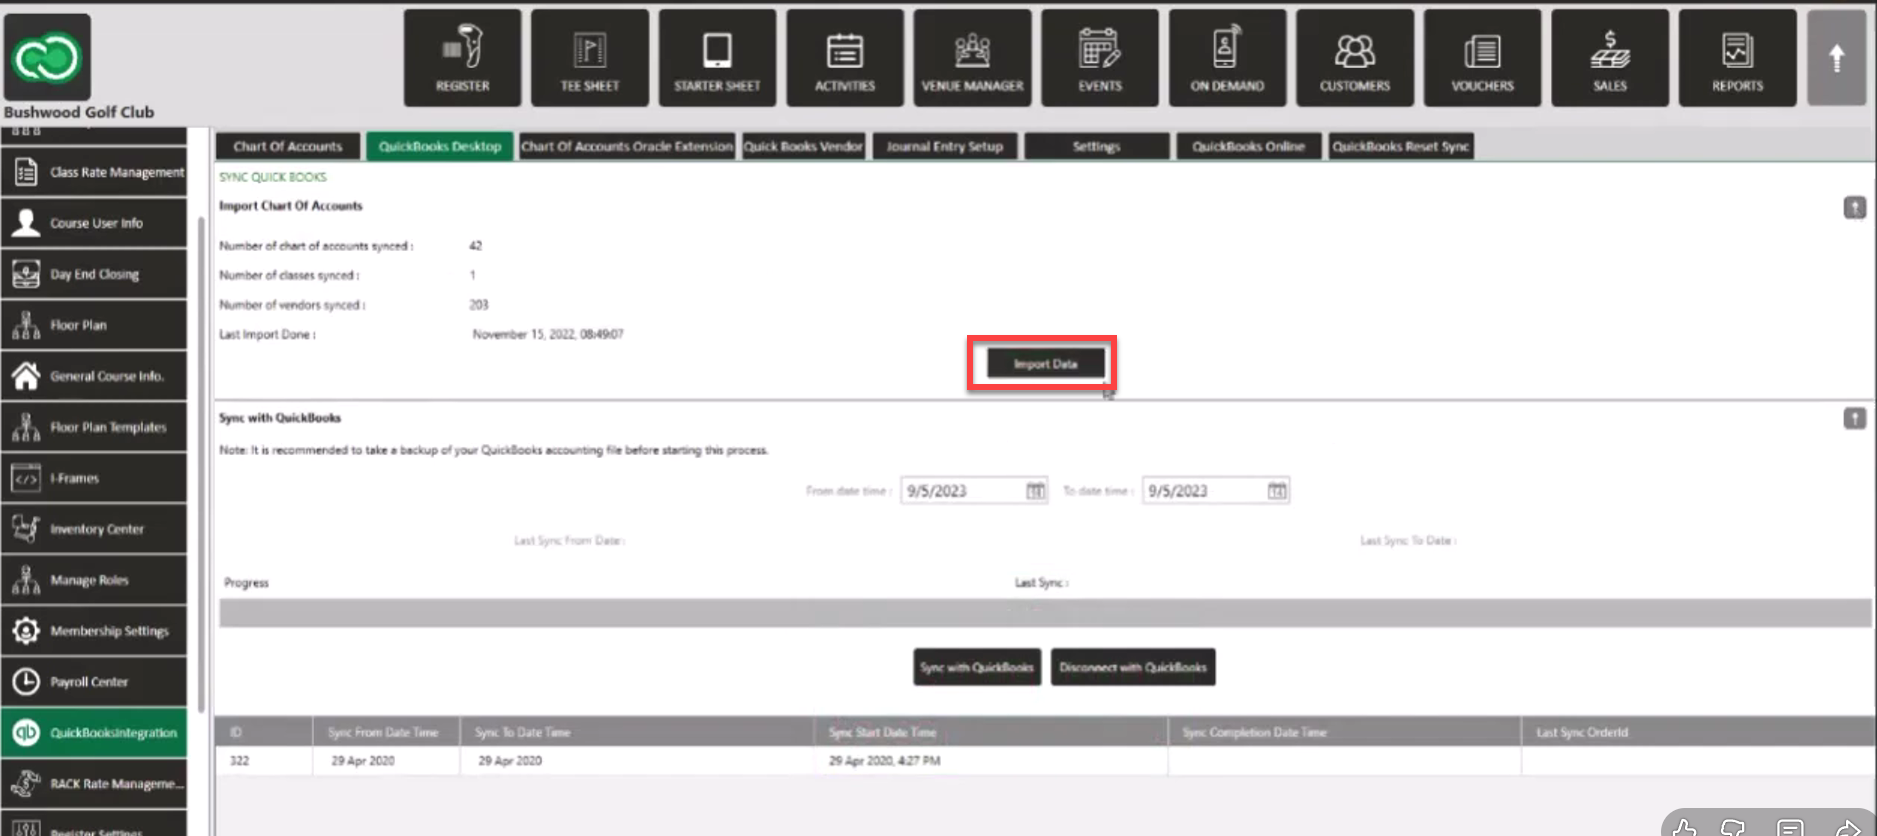Open On Demand toolbar icon
The width and height of the screenshot is (1877, 836).
1227,58
